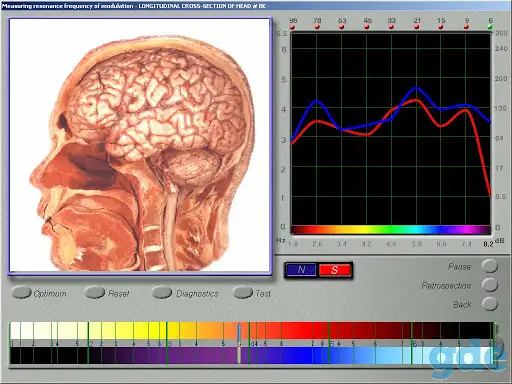Select the red indicator dot under 46
512x384 pixels.
[367, 27]
